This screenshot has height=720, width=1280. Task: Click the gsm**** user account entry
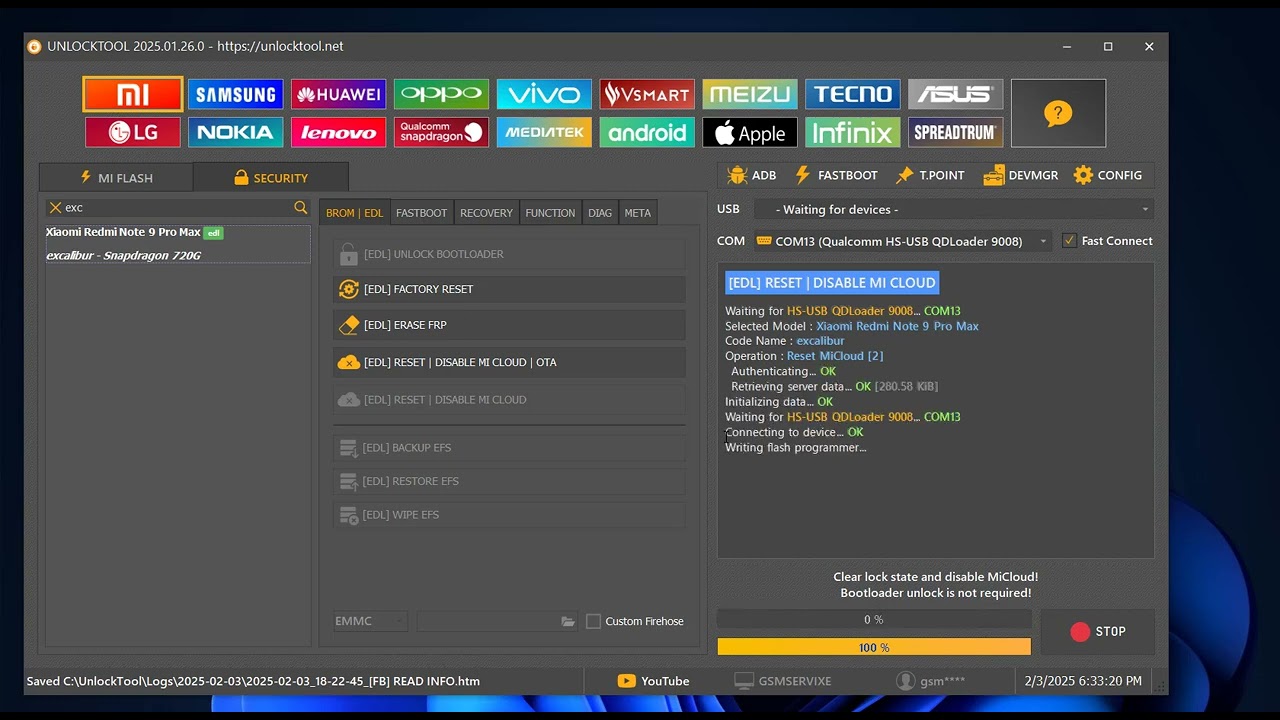click(x=931, y=681)
